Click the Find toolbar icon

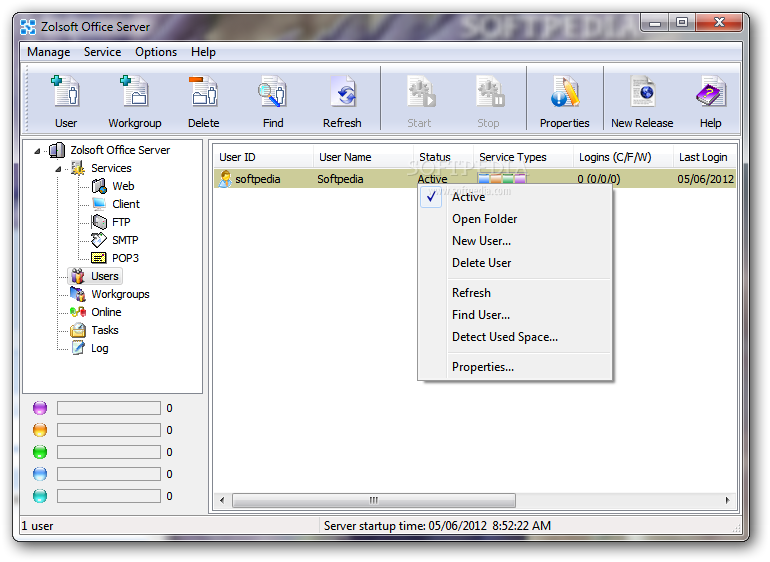point(272,91)
